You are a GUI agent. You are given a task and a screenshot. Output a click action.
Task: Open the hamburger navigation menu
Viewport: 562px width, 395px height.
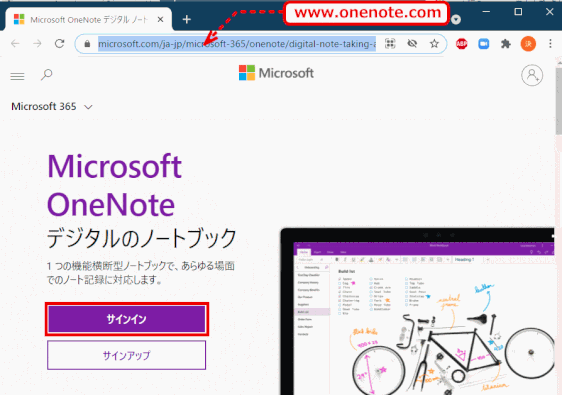tap(17, 76)
